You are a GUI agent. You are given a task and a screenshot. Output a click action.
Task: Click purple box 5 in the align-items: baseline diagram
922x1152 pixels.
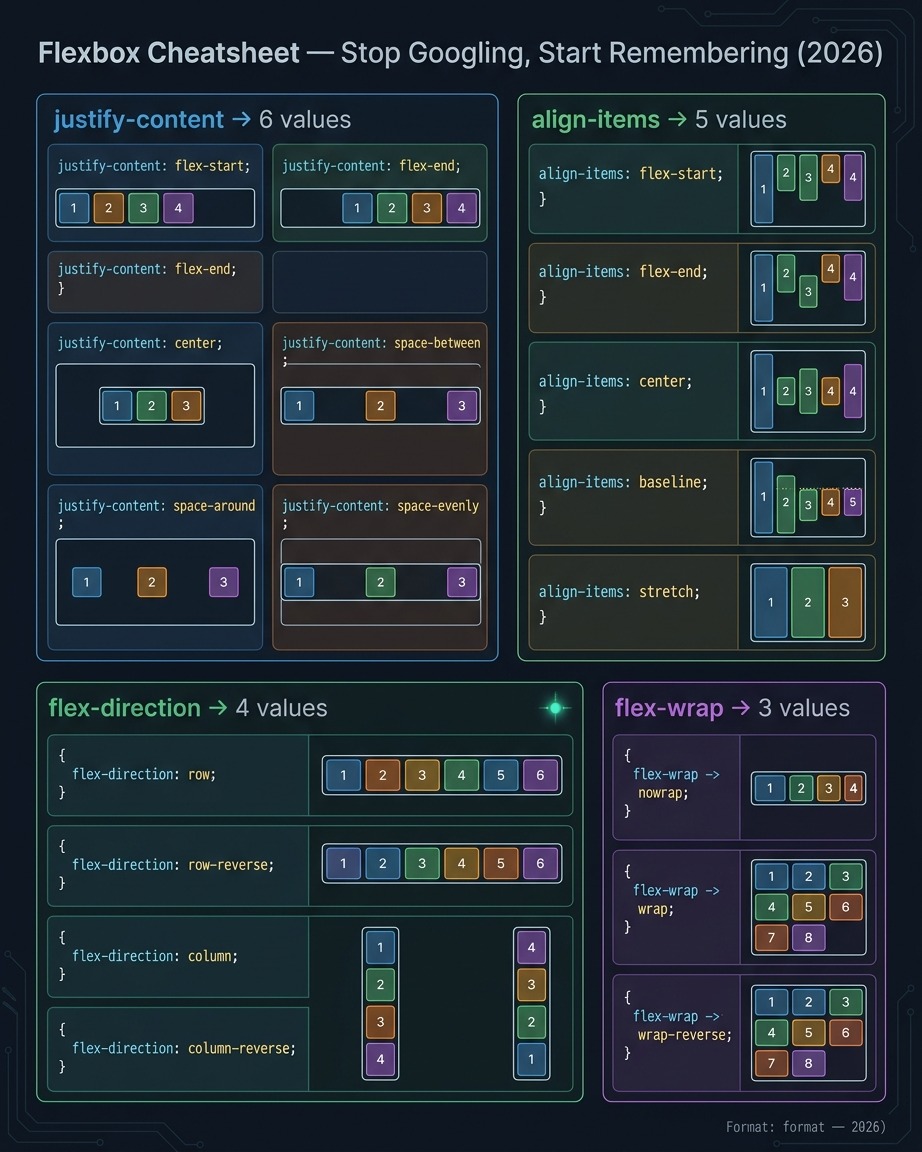[853, 503]
